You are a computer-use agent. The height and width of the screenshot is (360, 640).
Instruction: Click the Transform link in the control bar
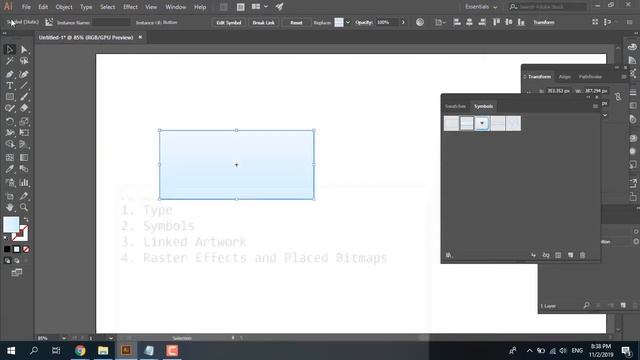point(544,22)
